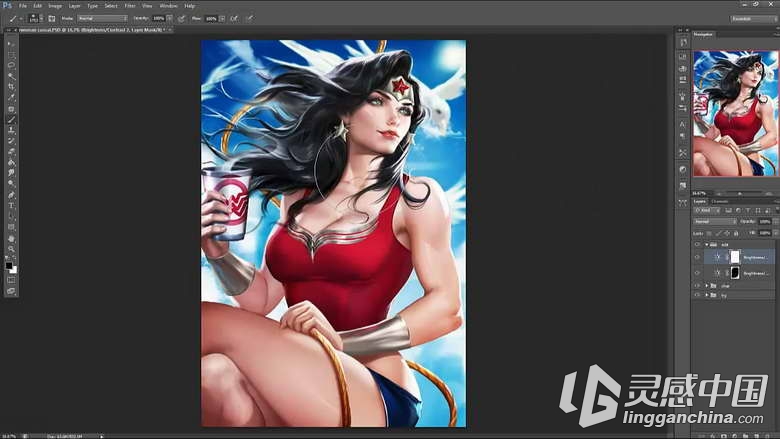Image resolution: width=780 pixels, height=439 pixels.
Task: Select the open PSD document tab
Action: coord(90,30)
